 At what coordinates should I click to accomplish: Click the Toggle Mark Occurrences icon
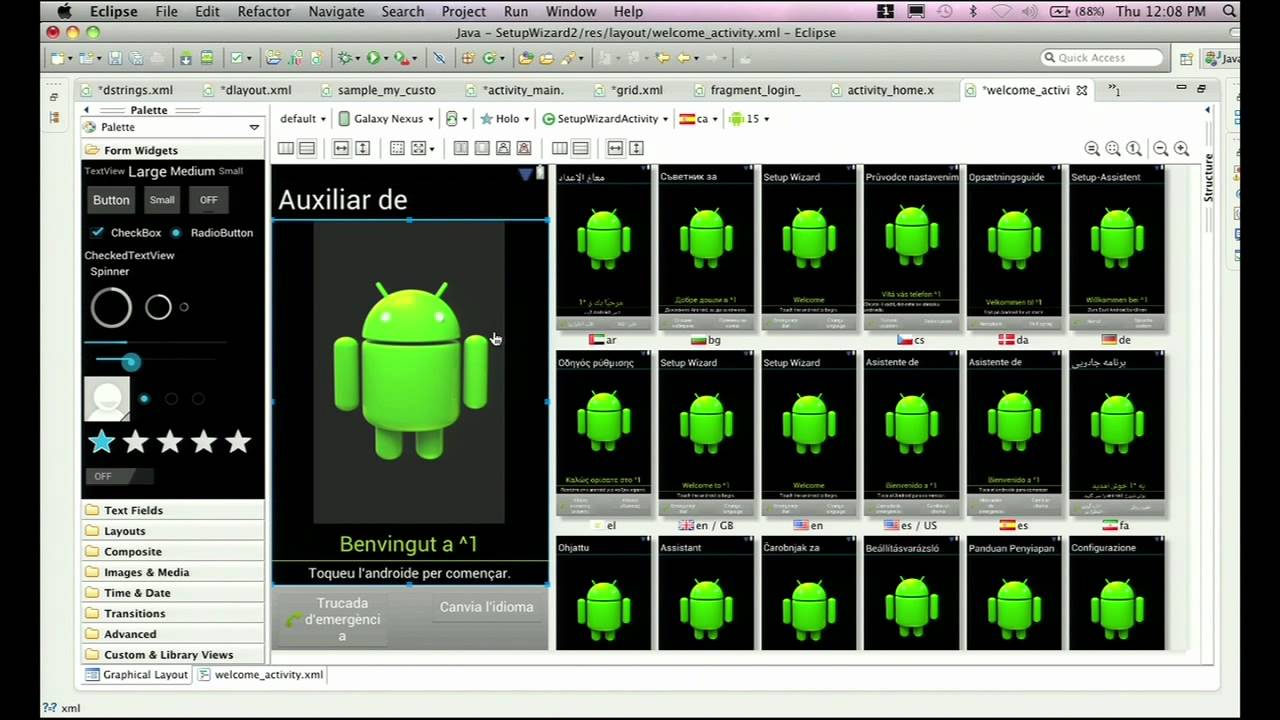(438, 58)
